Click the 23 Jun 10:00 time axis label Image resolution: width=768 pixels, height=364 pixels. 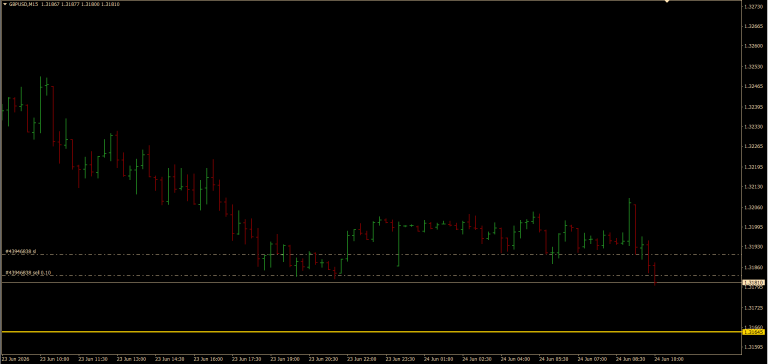pyautogui.click(x=54, y=359)
